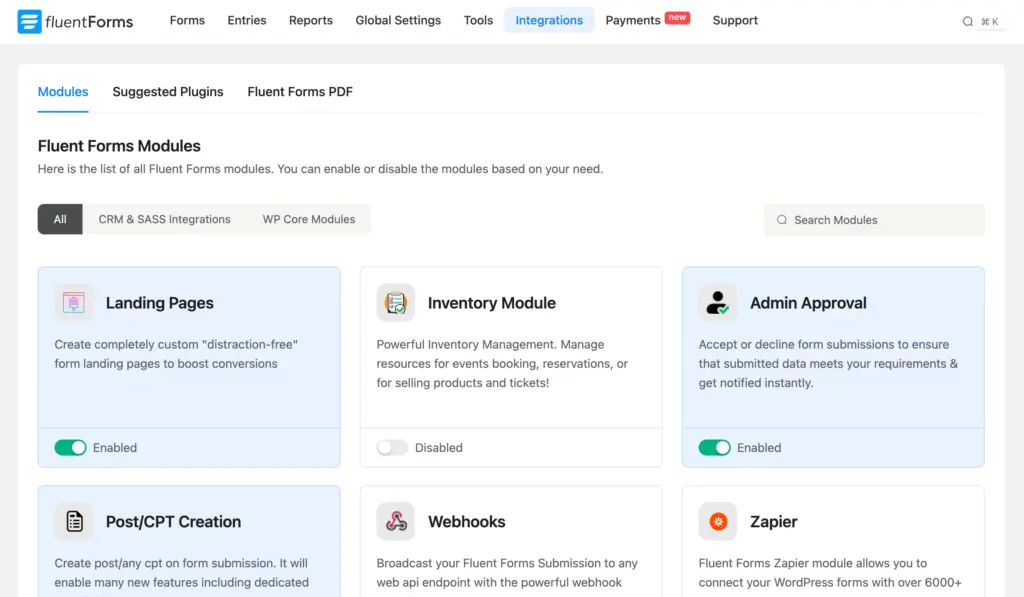Click the Enabled label on Landing Pages

tap(114, 447)
